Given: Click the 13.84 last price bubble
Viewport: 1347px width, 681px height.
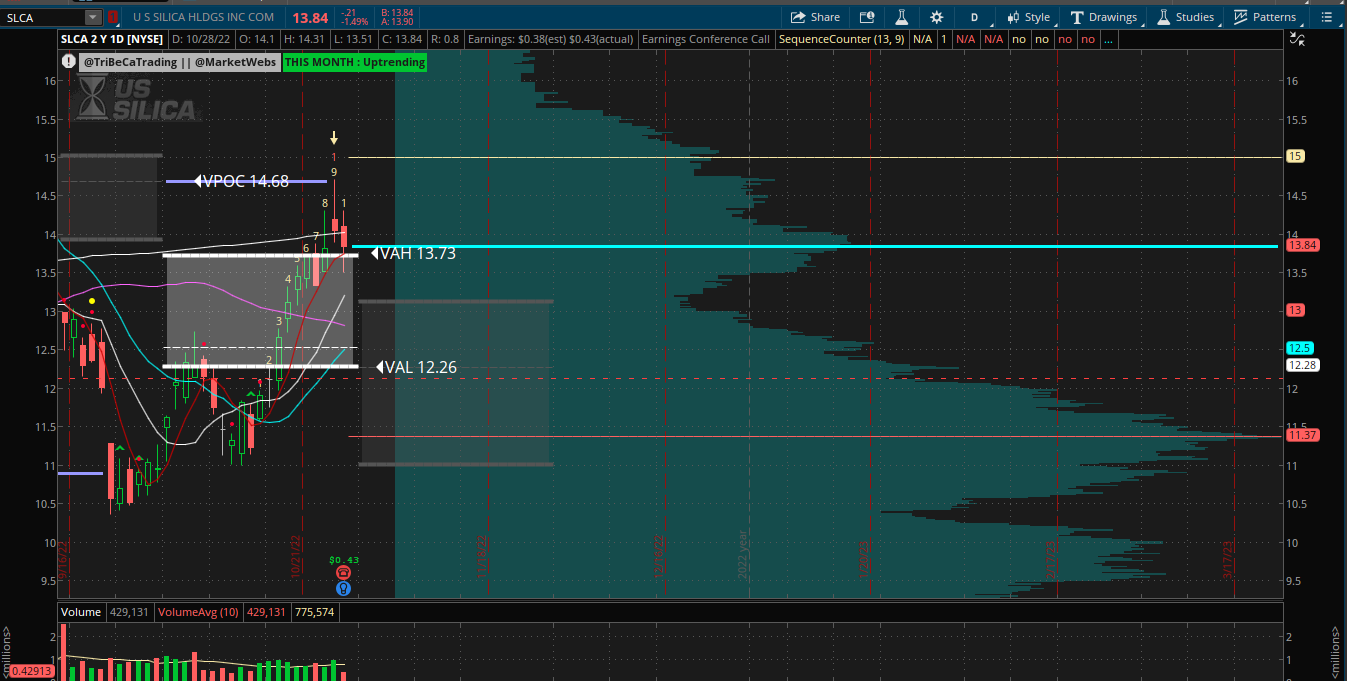Looking at the screenshot, I should 1301,245.
